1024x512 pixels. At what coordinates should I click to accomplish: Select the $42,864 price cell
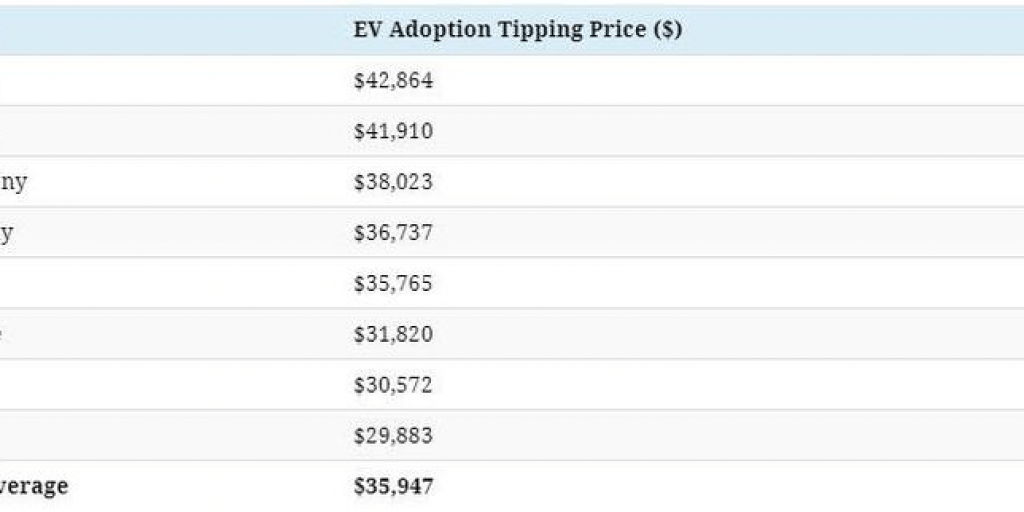tap(393, 81)
